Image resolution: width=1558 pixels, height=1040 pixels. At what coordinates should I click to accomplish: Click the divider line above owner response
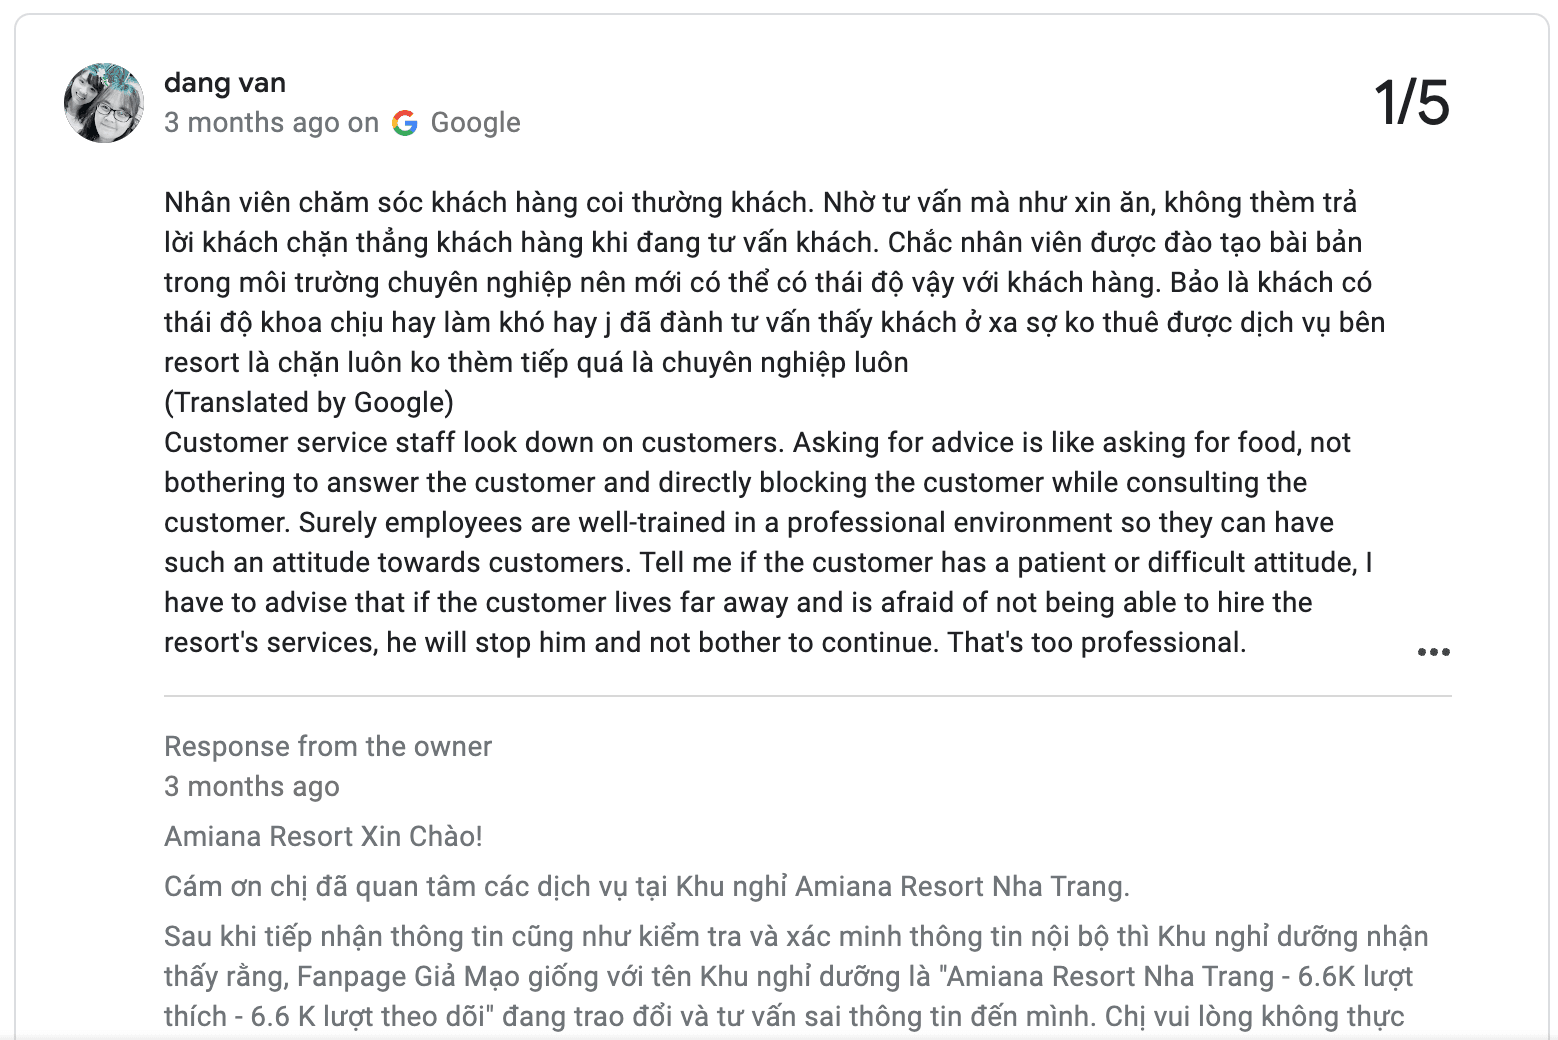click(x=807, y=696)
